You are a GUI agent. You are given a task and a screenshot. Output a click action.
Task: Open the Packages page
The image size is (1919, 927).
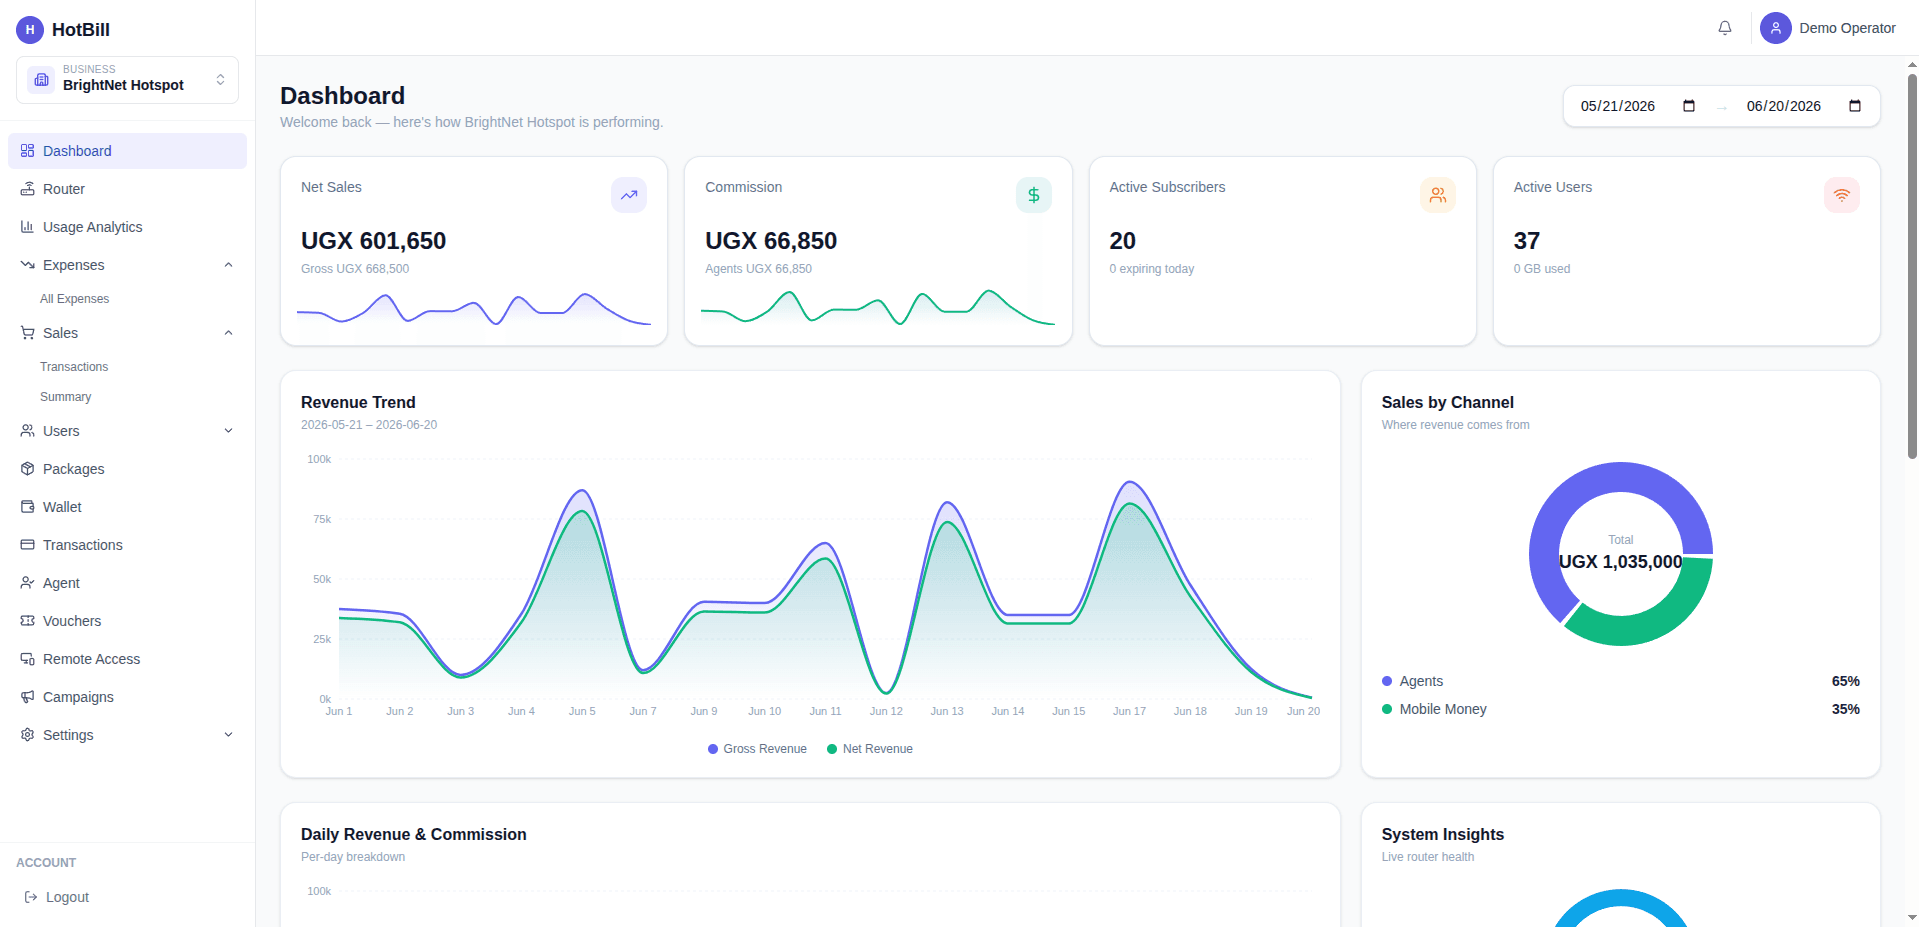point(127,469)
